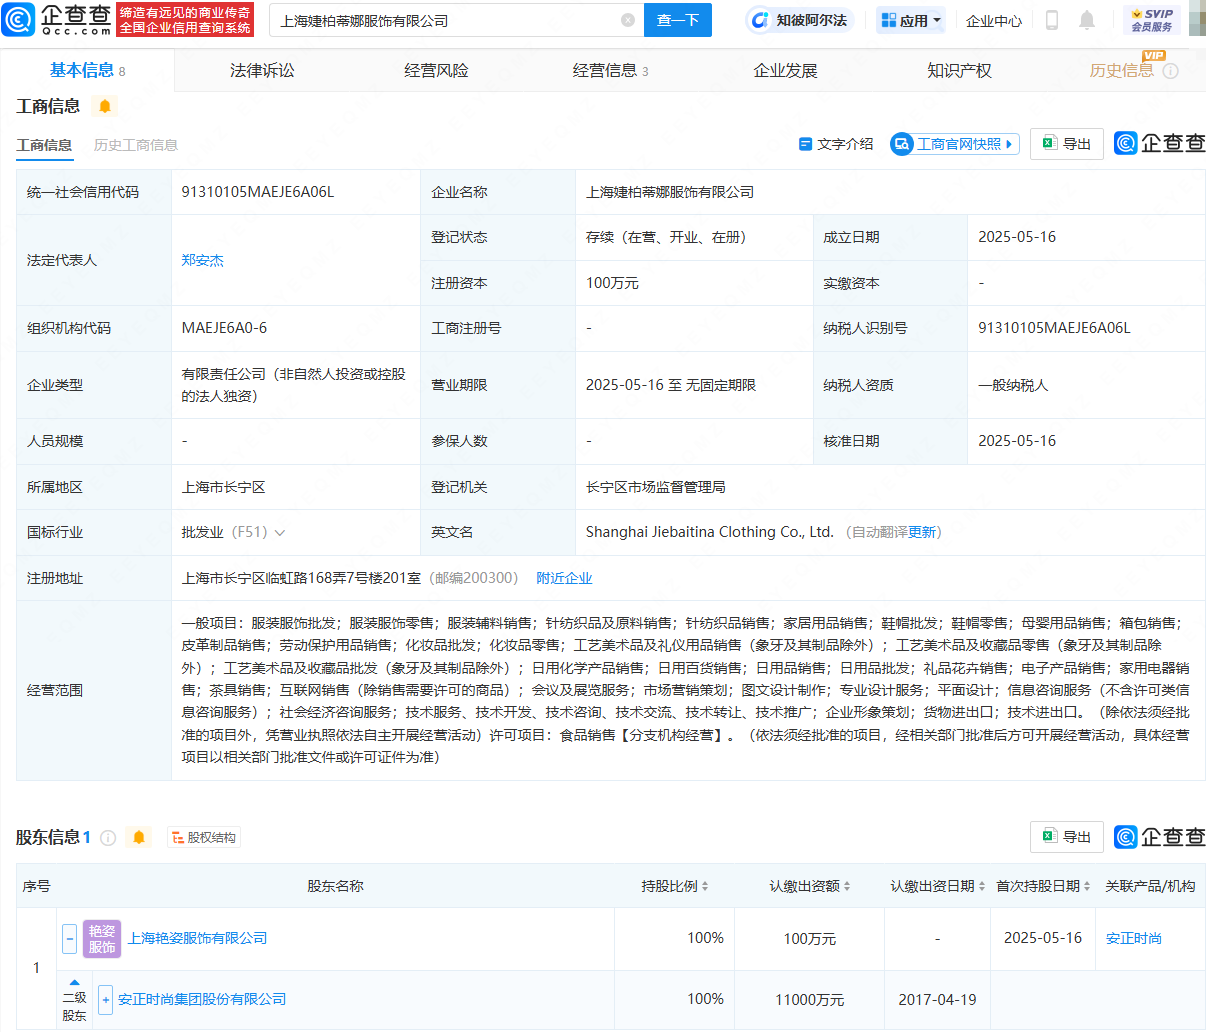Image resolution: width=1206 pixels, height=1032 pixels.
Task: Switch to the 经营信息 tab
Action: click(610, 70)
